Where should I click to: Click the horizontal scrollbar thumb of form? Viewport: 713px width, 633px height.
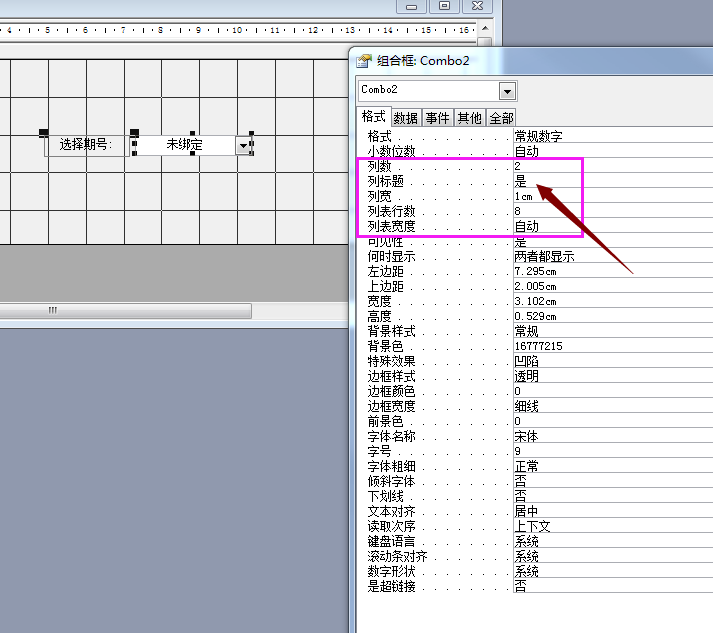(x=126, y=311)
